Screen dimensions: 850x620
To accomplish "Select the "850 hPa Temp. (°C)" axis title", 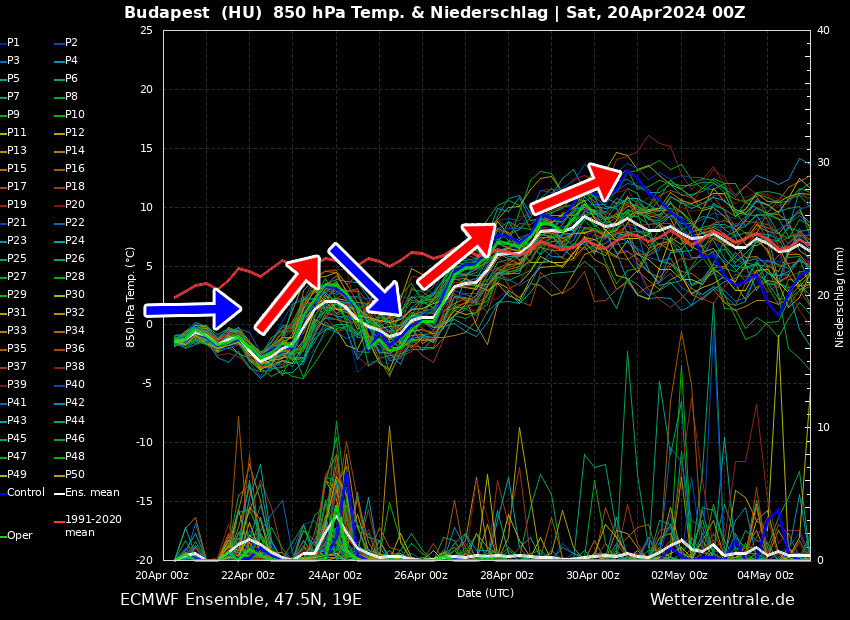I will tap(131, 297).
